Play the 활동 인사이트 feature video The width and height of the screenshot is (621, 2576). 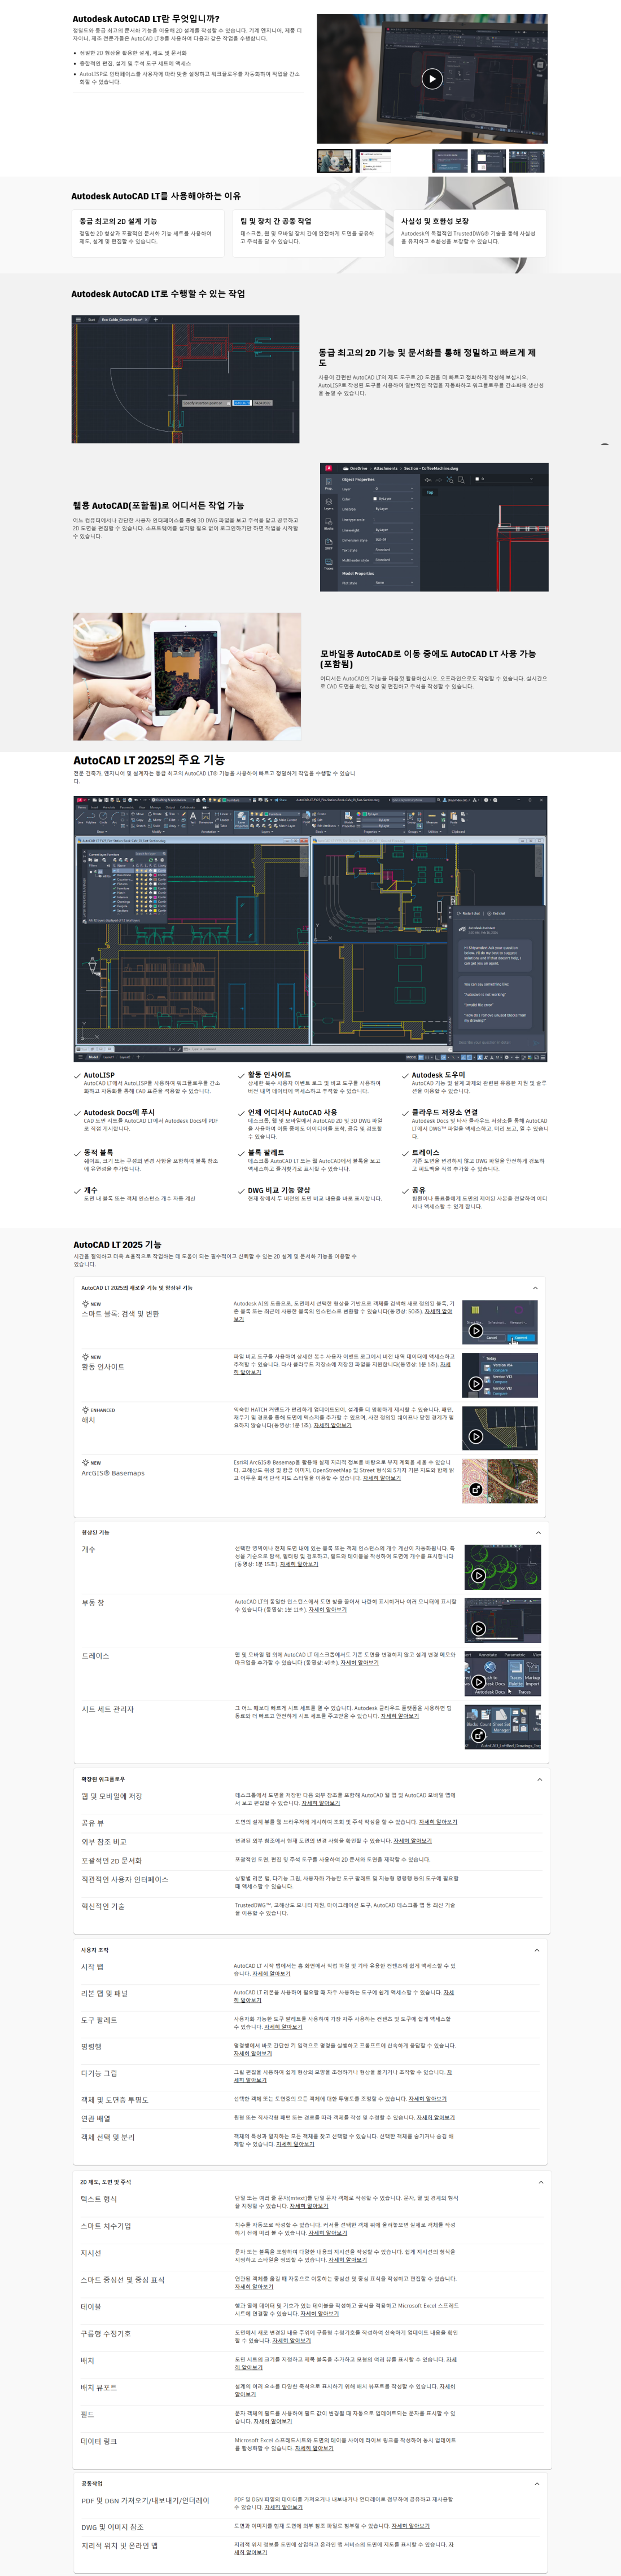tap(476, 1384)
